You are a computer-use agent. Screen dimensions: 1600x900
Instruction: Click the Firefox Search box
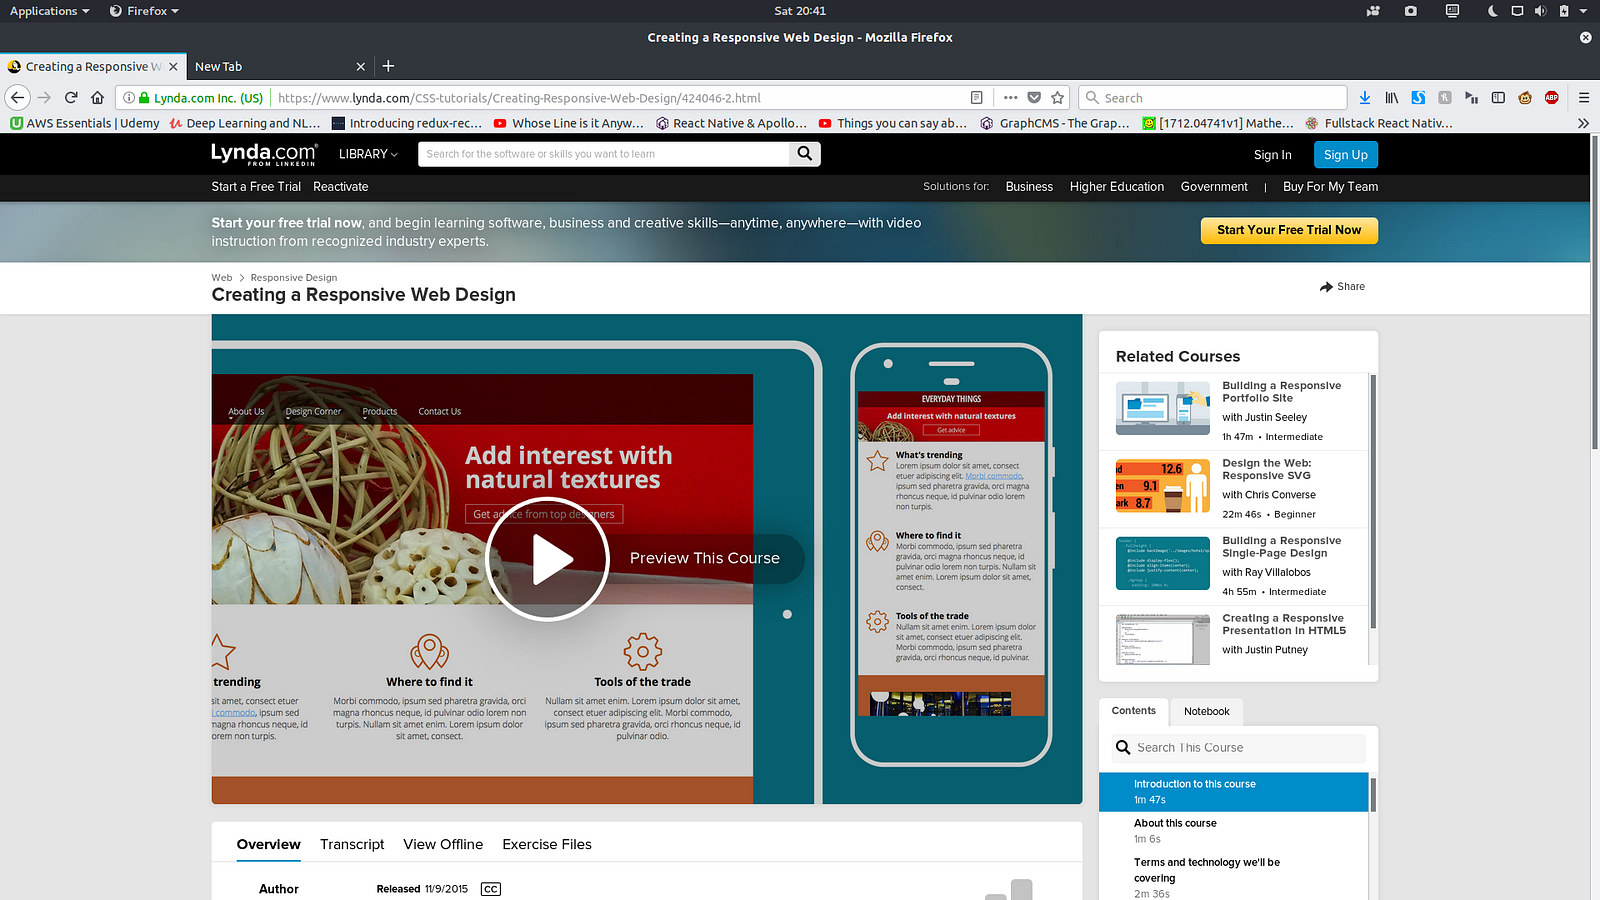[x=1213, y=98]
